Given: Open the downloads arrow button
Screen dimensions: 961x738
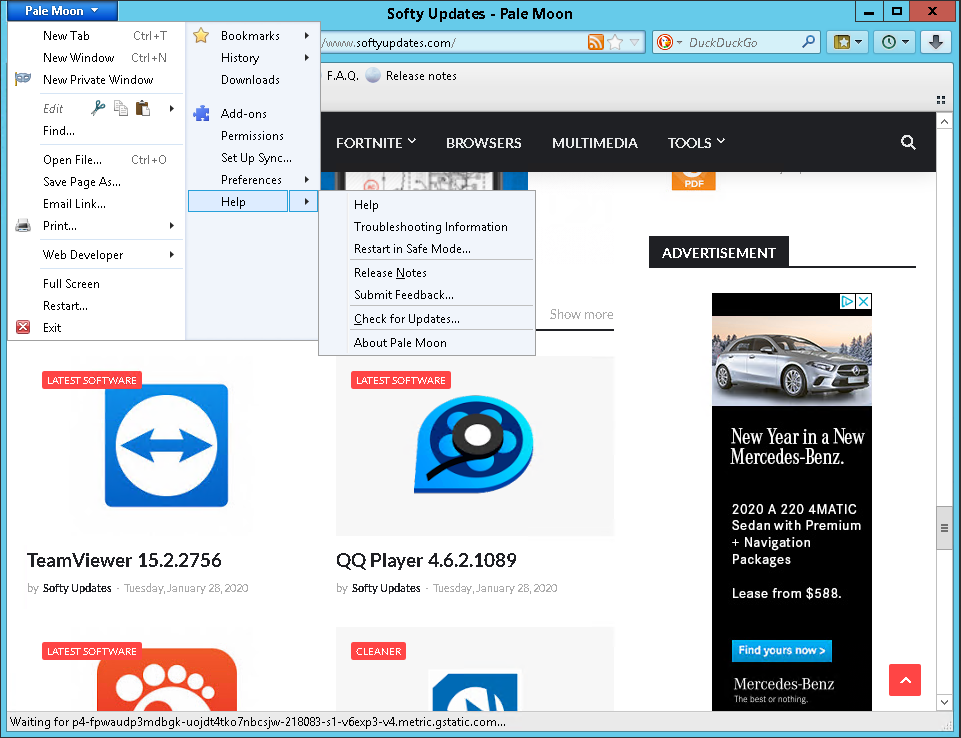Looking at the screenshot, I should pyautogui.click(x=936, y=42).
